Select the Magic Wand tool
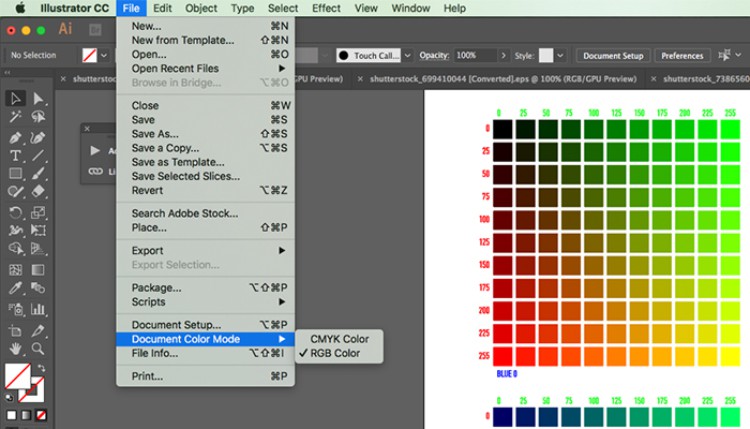 16,117
